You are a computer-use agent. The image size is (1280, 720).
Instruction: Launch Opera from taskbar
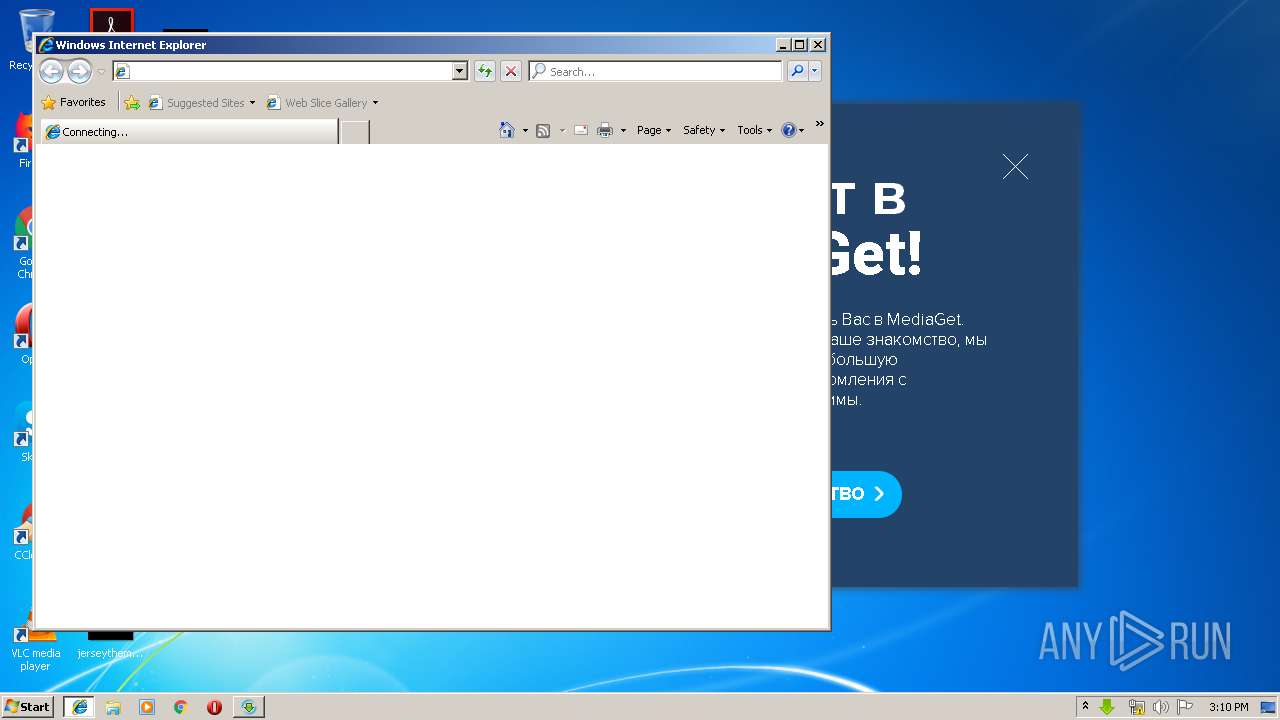[x=214, y=706]
